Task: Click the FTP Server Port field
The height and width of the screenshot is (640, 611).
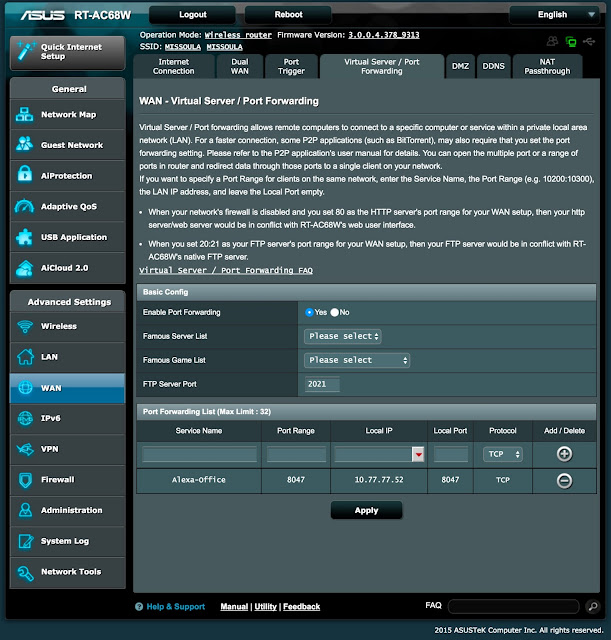Action: point(322,384)
